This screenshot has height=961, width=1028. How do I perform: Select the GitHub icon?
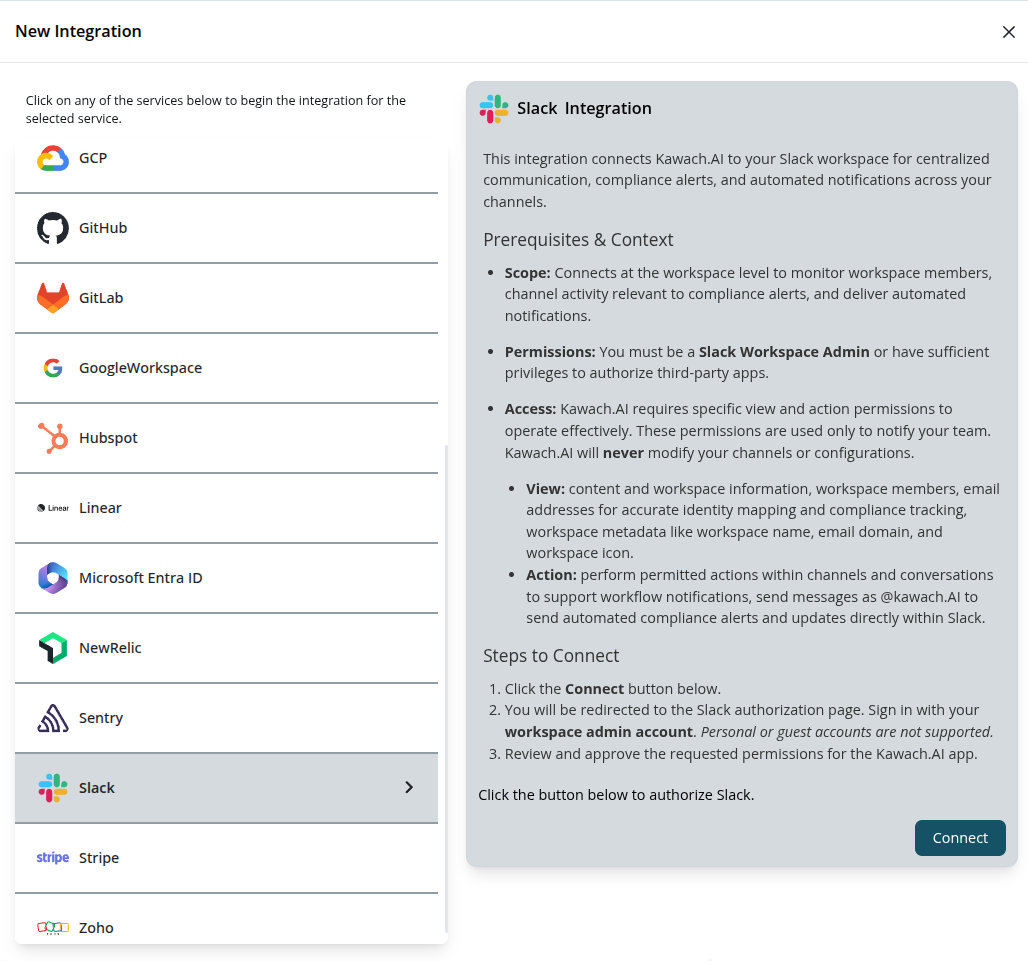click(52, 227)
